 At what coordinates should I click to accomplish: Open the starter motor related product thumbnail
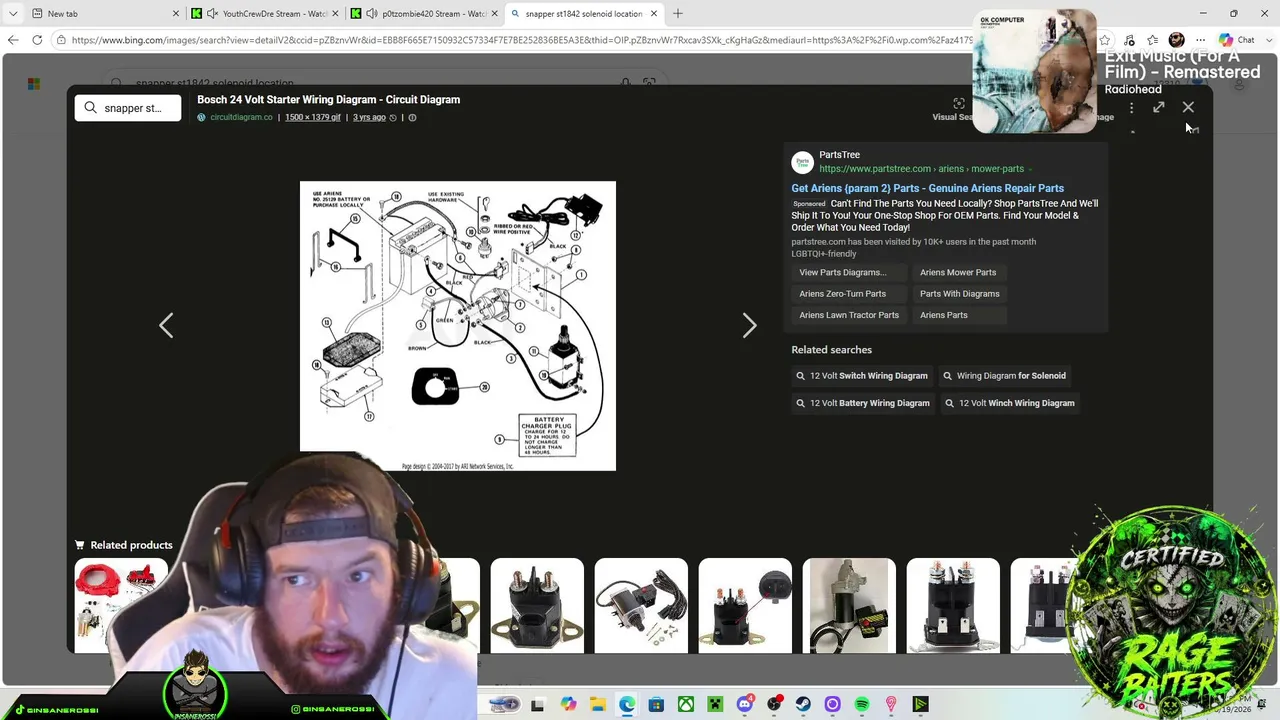tap(849, 605)
